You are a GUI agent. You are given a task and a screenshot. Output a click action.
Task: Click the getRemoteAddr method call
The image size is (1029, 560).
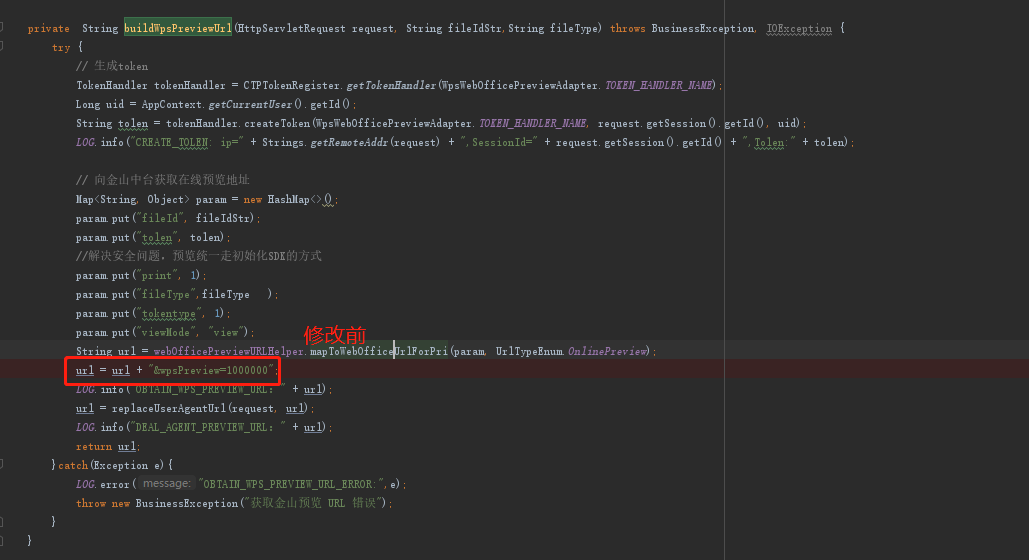point(350,142)
